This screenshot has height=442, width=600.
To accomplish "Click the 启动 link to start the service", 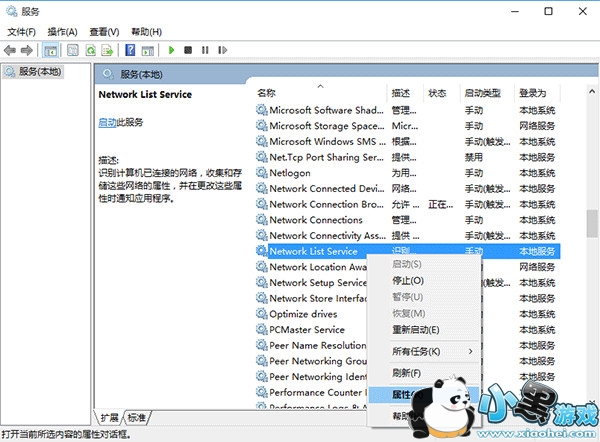I will pos(107,122).
